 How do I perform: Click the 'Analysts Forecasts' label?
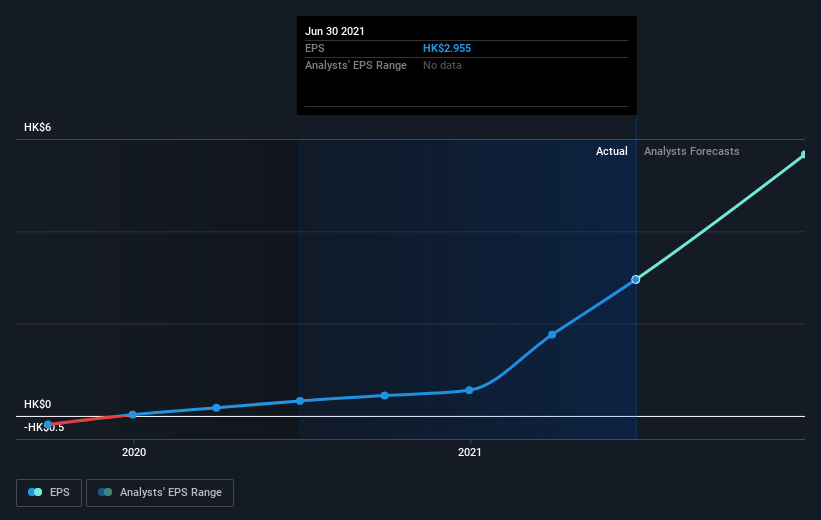click(692, 151)
